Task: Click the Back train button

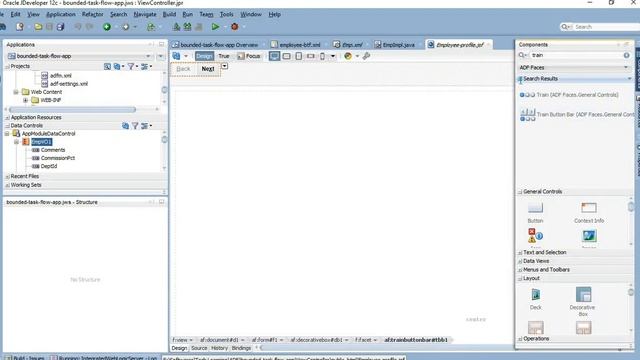Action: (183, 69)
